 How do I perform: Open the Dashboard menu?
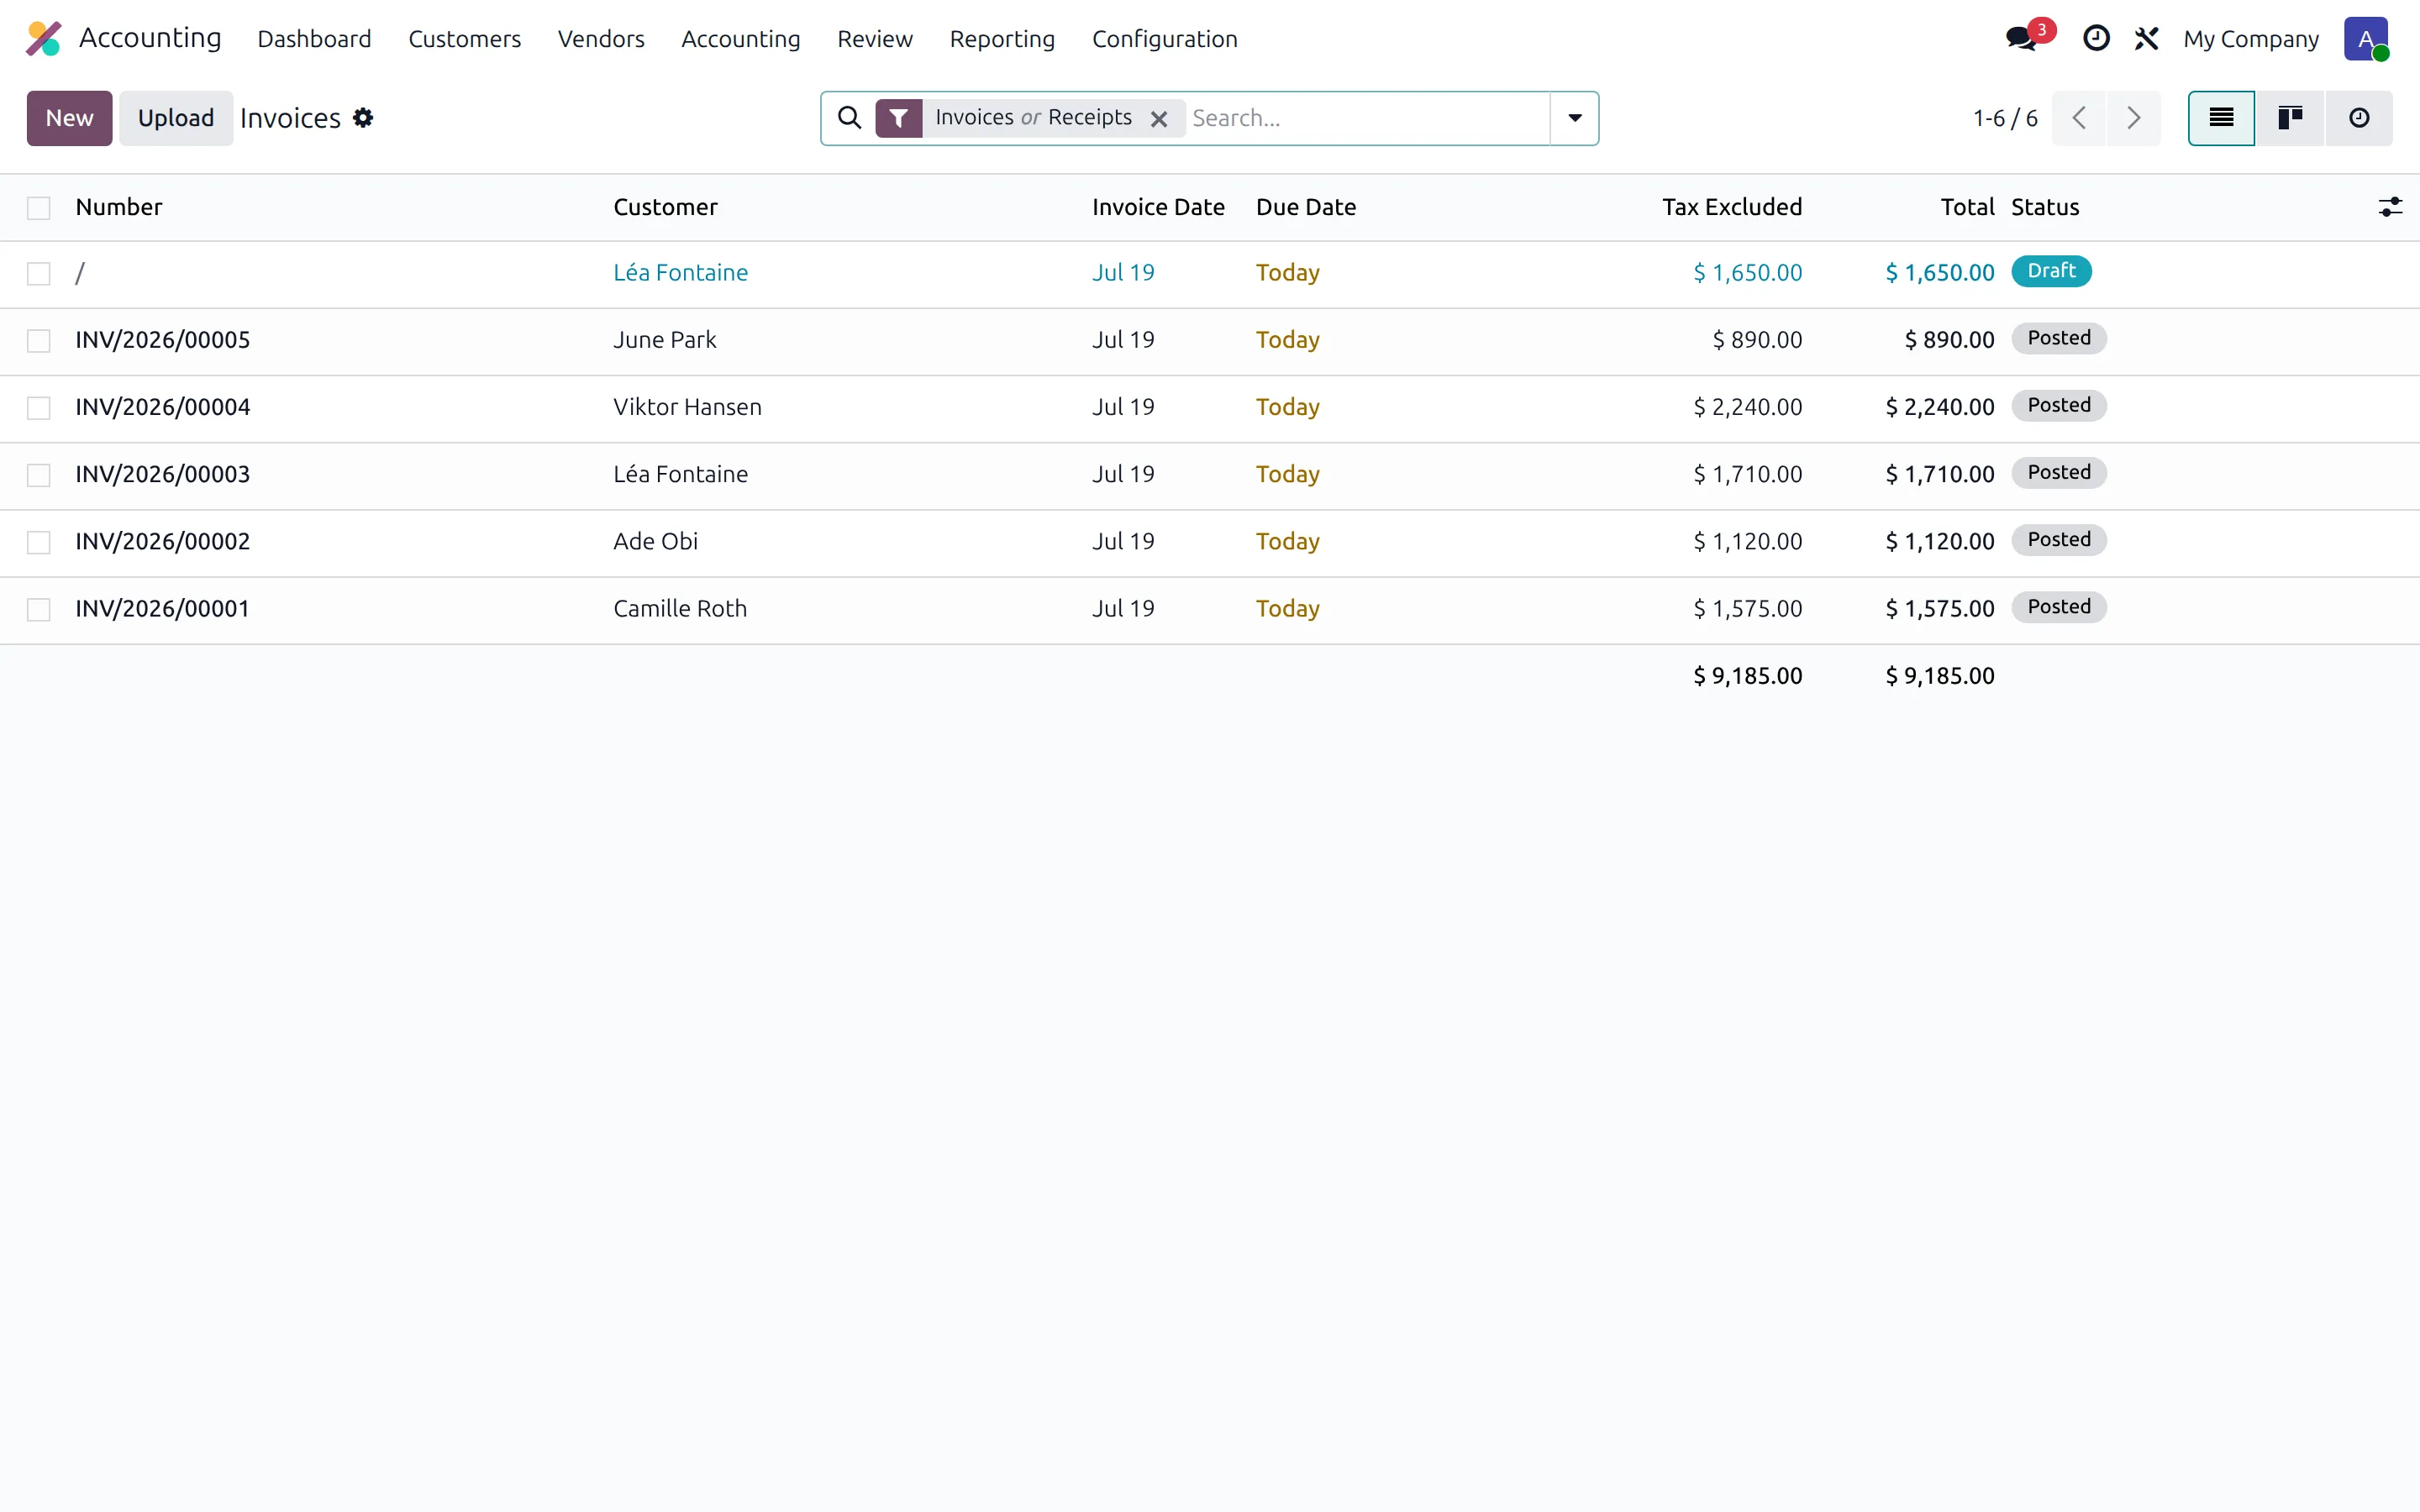click(x=314, y=39)
